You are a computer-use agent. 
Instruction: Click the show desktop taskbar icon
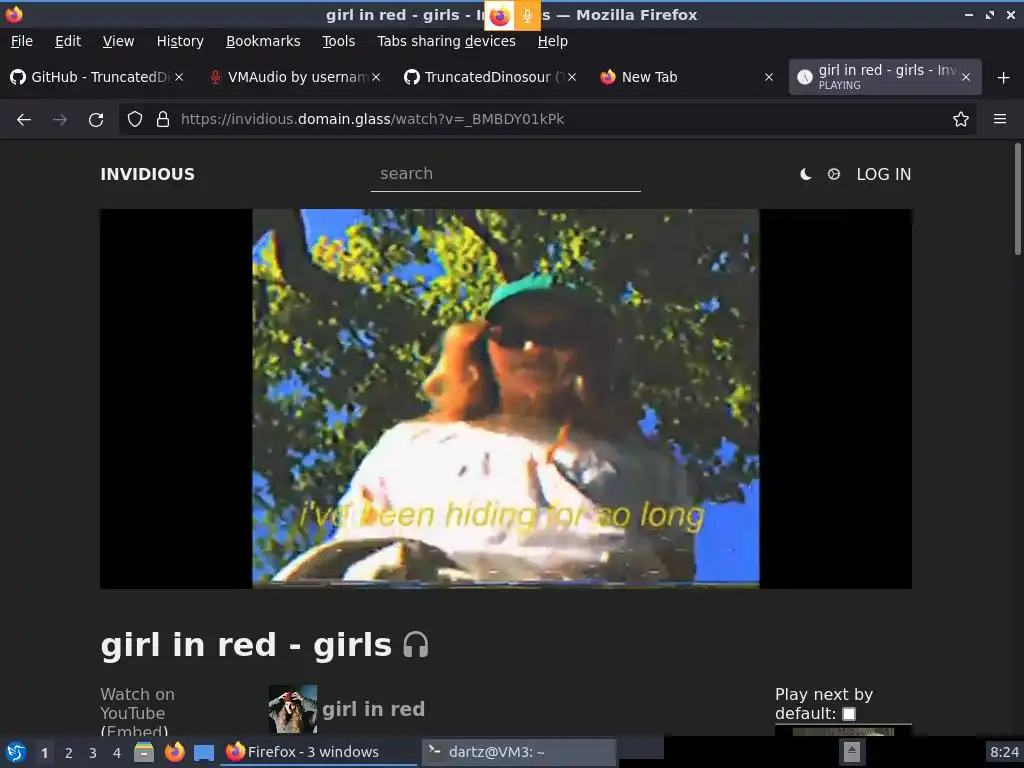[x=204, y=752]
